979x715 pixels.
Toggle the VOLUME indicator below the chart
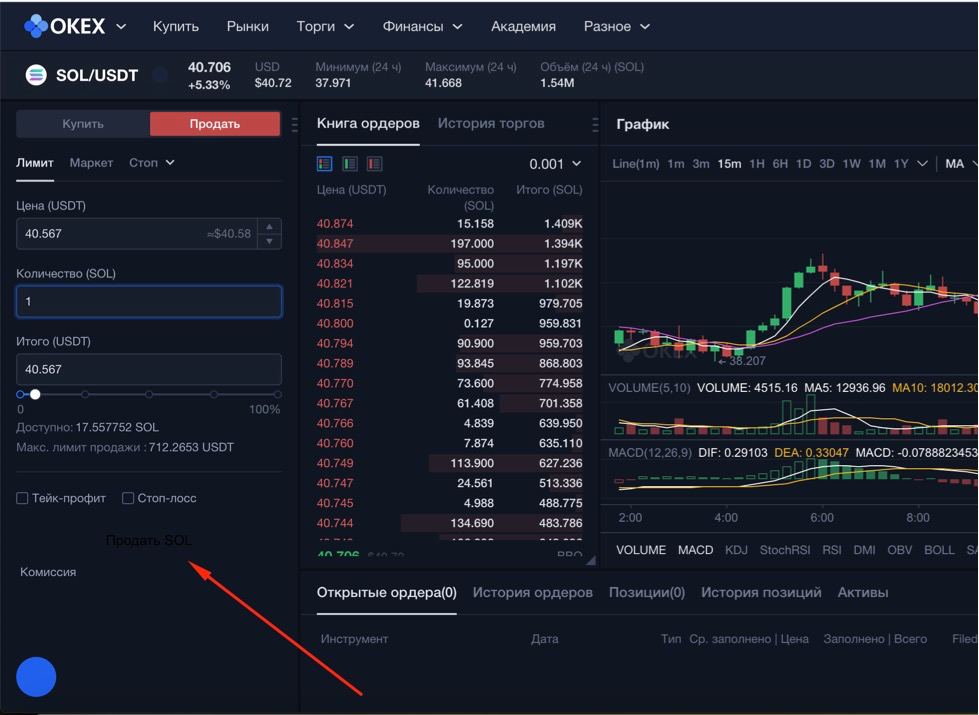[x=641, y=550]
